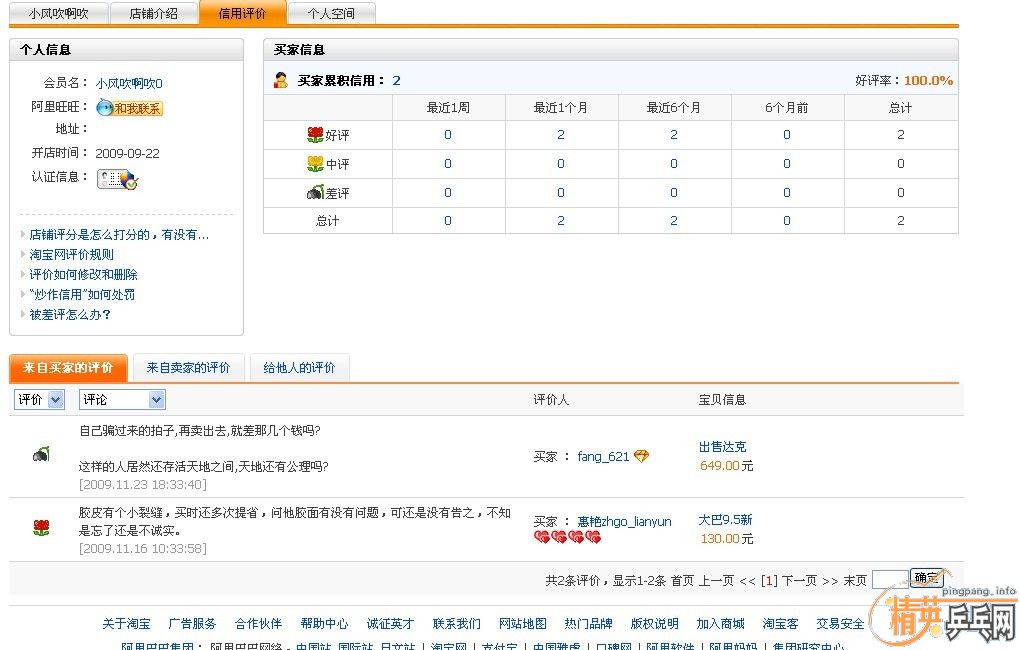The height and width of the screenshot is (650, 1020).
Task: Click the Aliwangwang contact me icon
Action: 129,108
